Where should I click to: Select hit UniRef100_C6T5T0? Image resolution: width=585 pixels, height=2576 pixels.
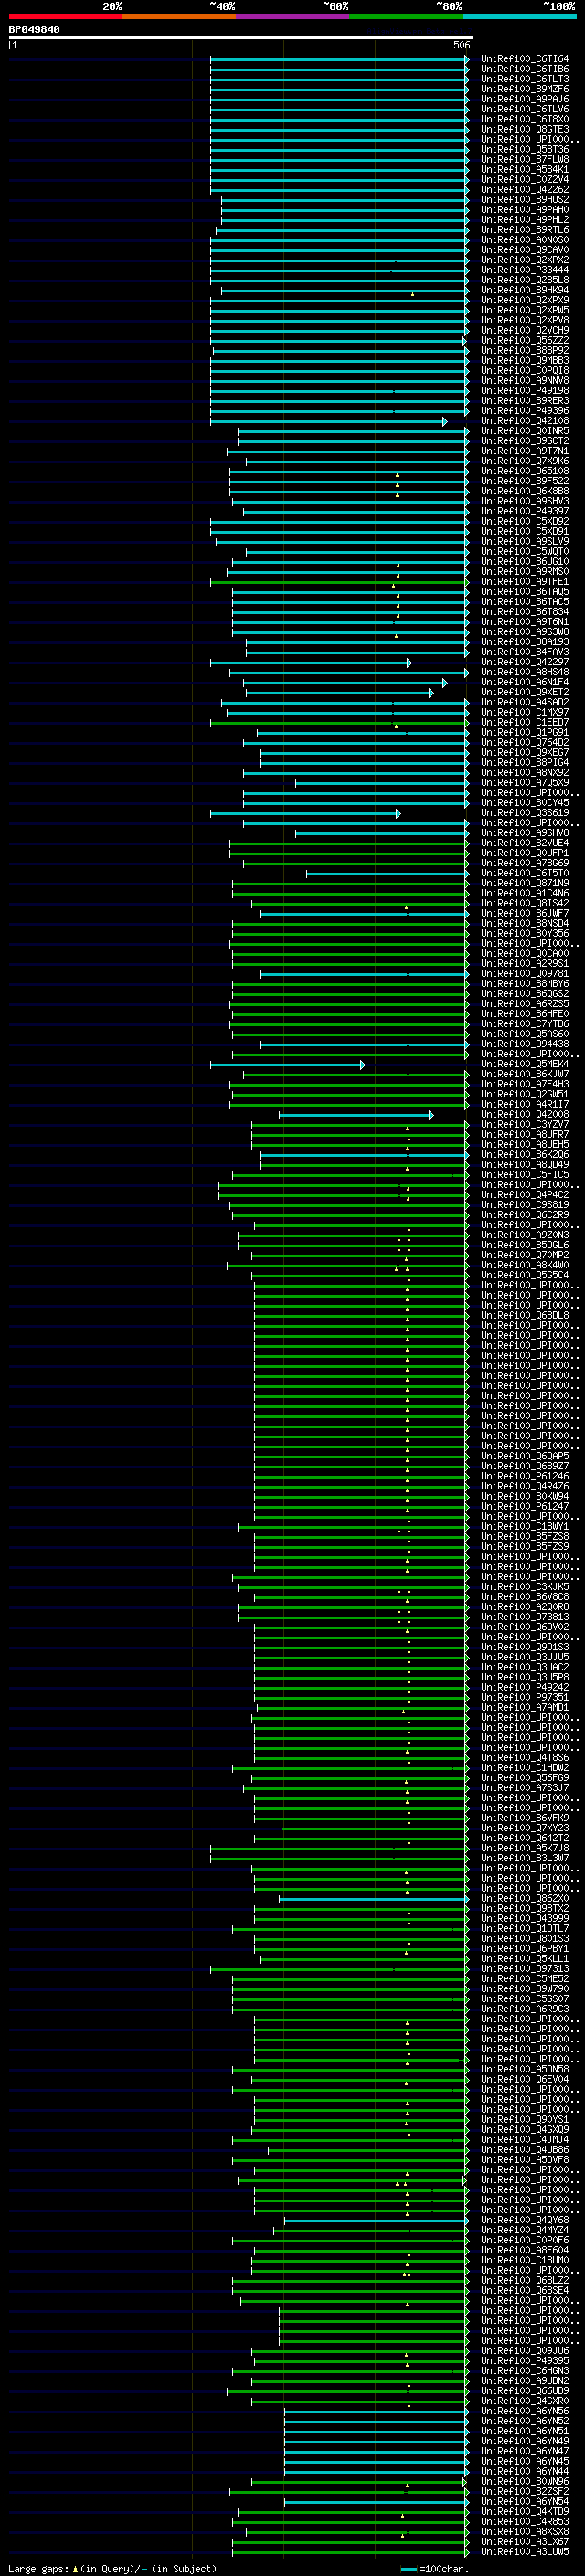[525, 873]
